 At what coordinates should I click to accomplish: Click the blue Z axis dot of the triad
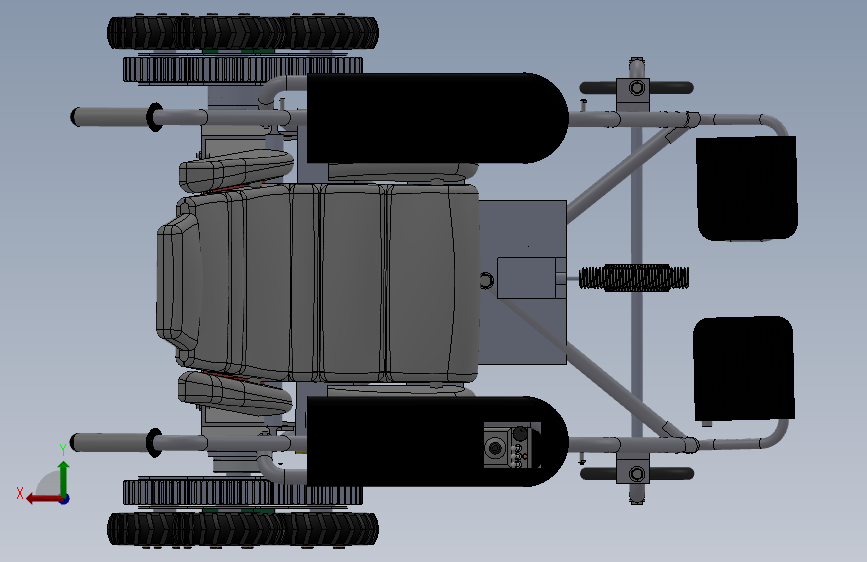coord(65,499)
